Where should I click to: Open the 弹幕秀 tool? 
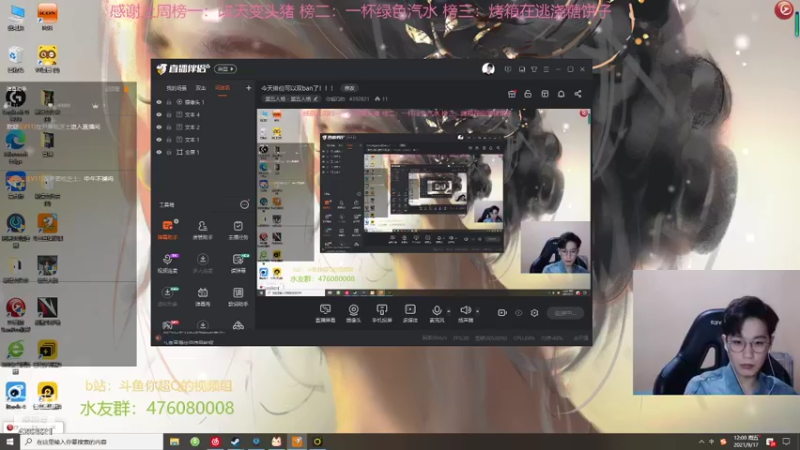coord(203,296)
